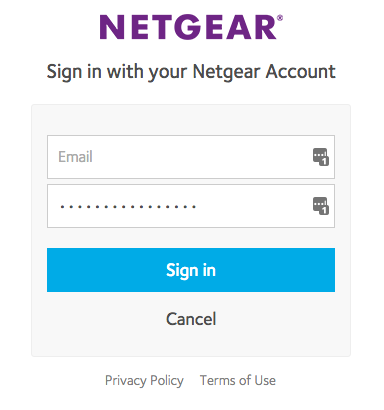Click the "1" badge on password autofill icon
This screenshot has height=410, width=384.
click(325, 211)
